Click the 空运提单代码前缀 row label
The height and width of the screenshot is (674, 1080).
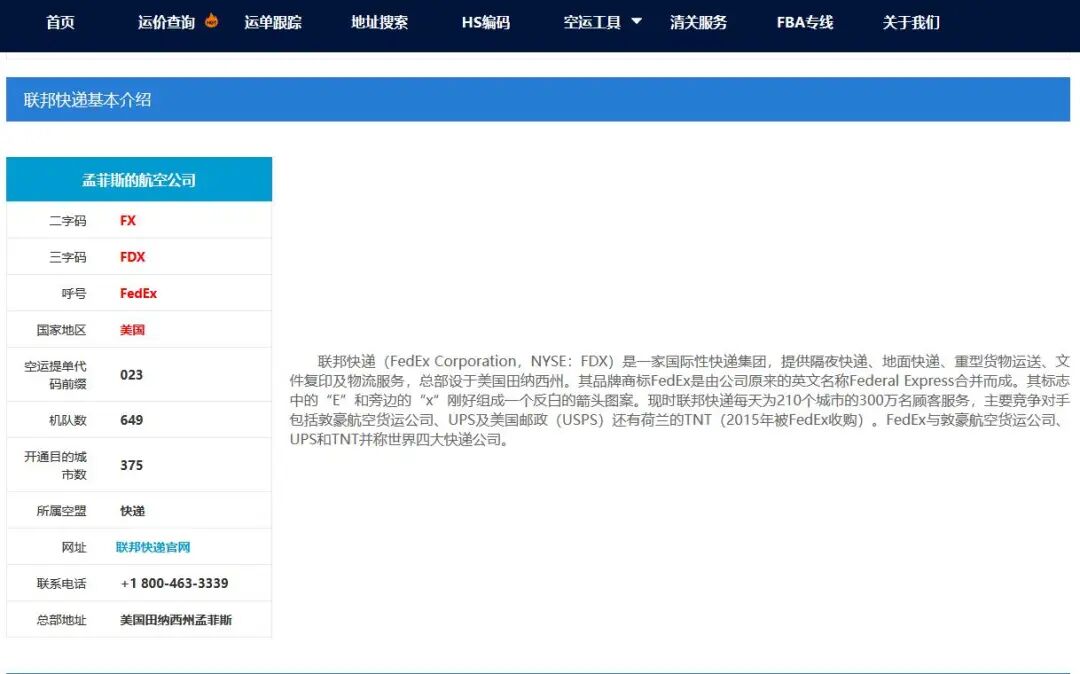(55, 375)
